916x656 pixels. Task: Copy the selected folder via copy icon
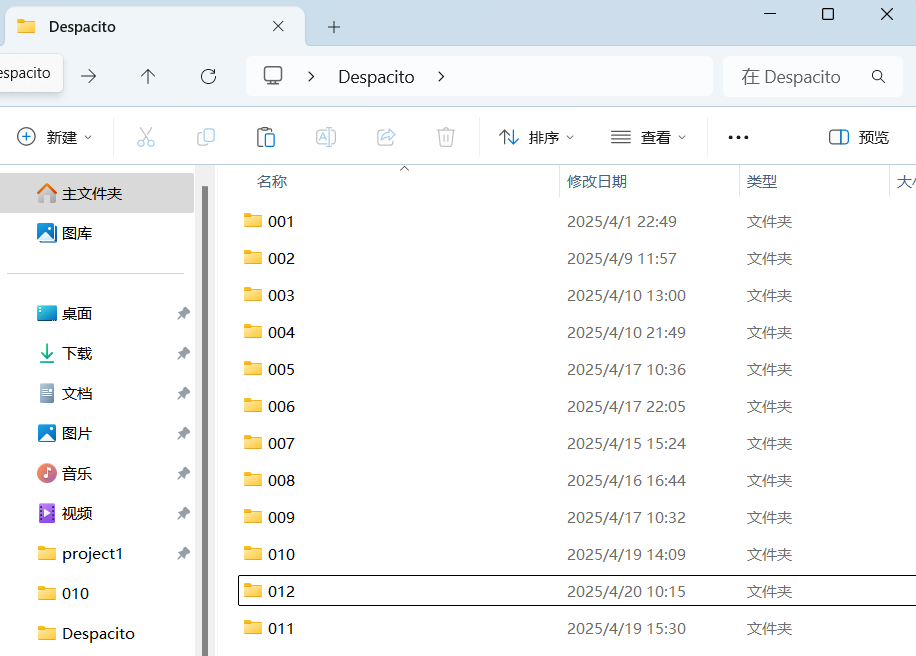tap(206, 137)
